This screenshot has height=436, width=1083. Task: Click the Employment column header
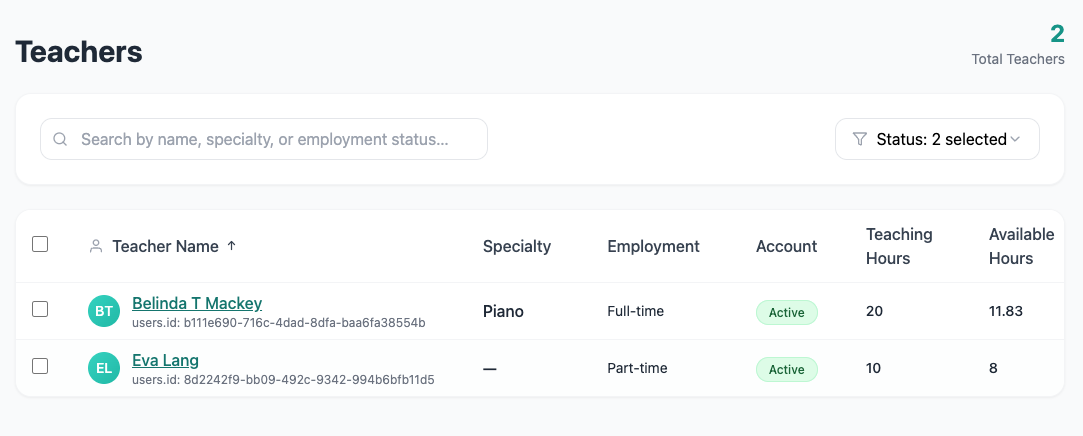point(653,246)
